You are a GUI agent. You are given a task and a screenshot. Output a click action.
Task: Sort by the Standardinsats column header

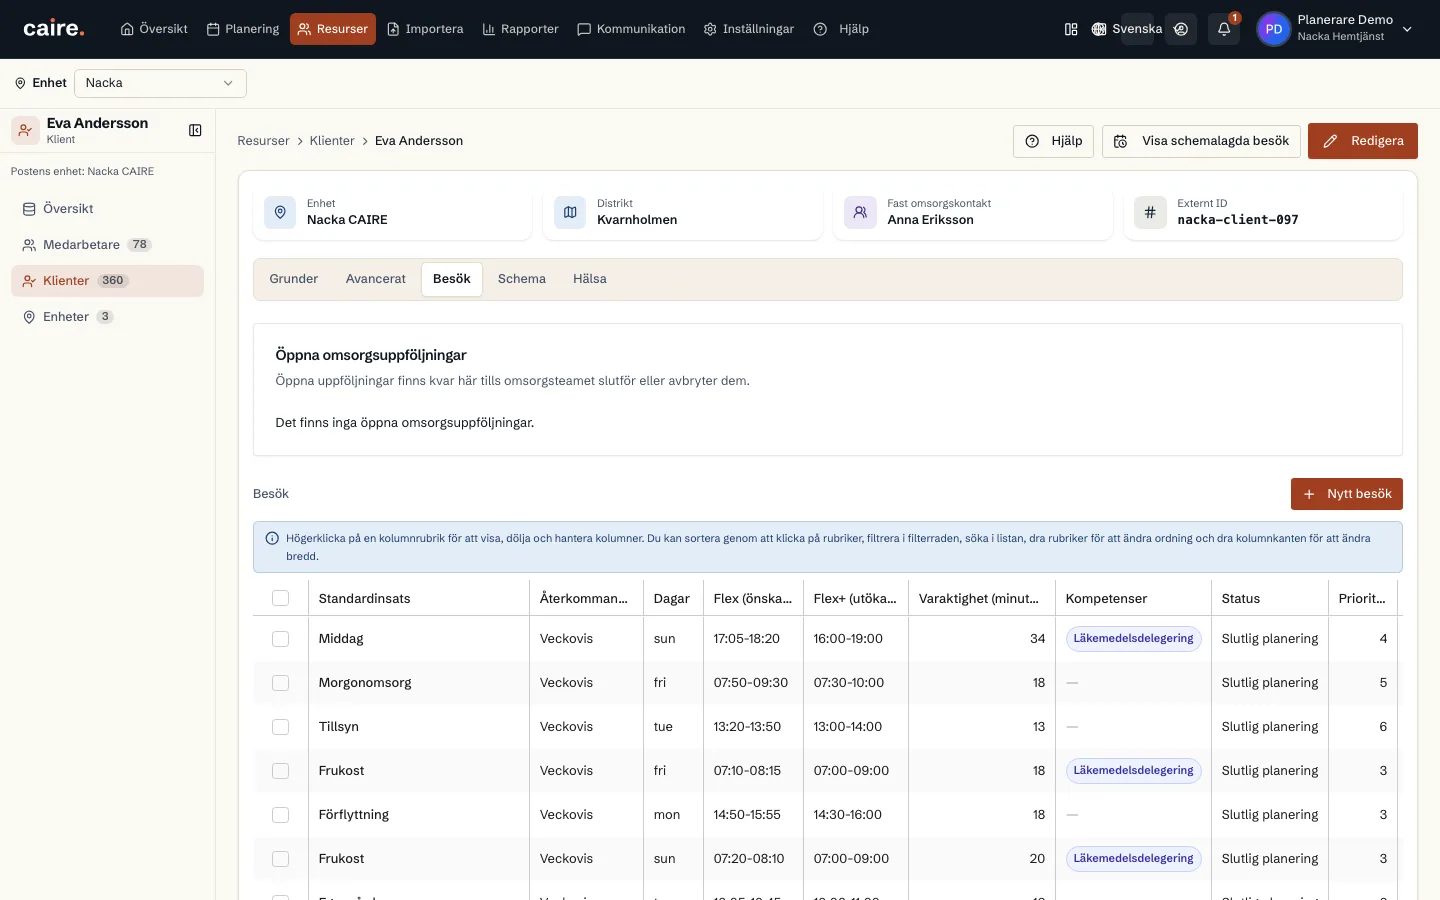pyautogui.click(x=365, y=598)
